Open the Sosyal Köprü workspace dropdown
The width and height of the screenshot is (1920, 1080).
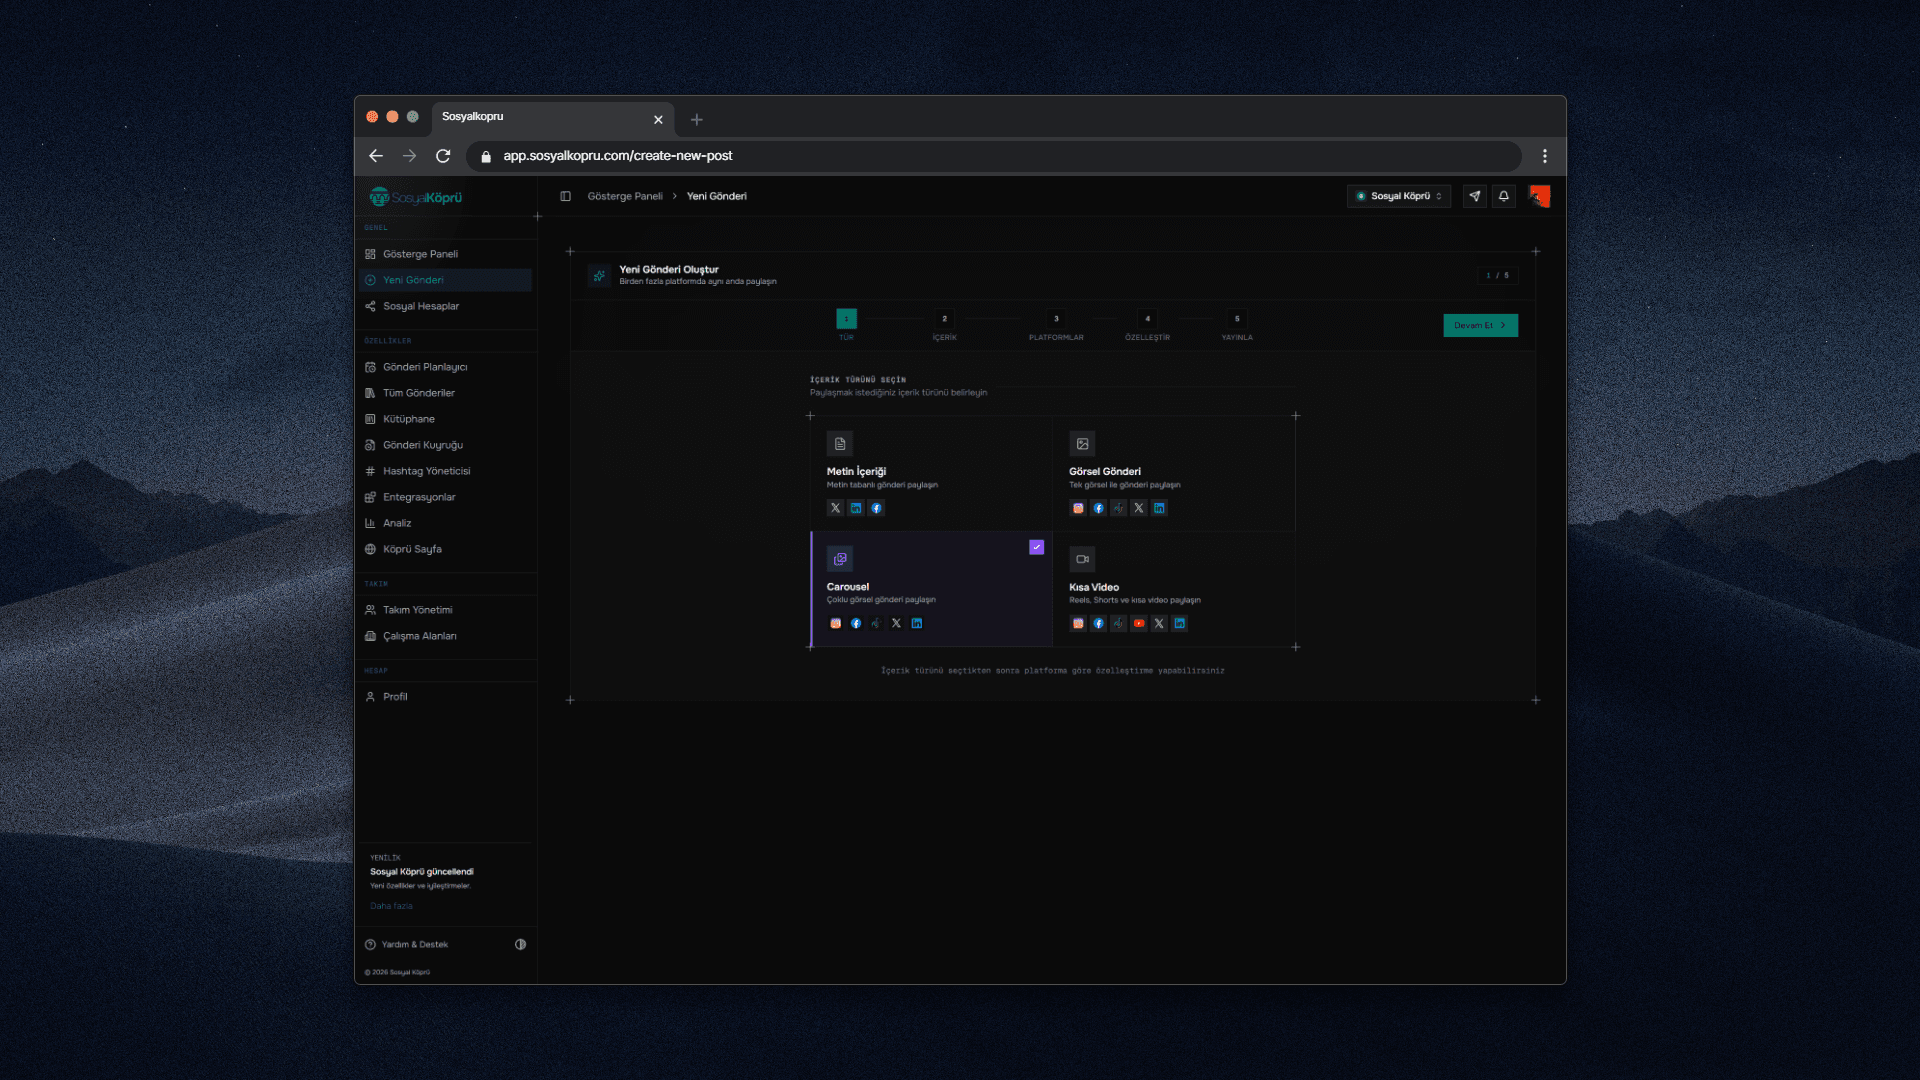tap(1398, 196)
